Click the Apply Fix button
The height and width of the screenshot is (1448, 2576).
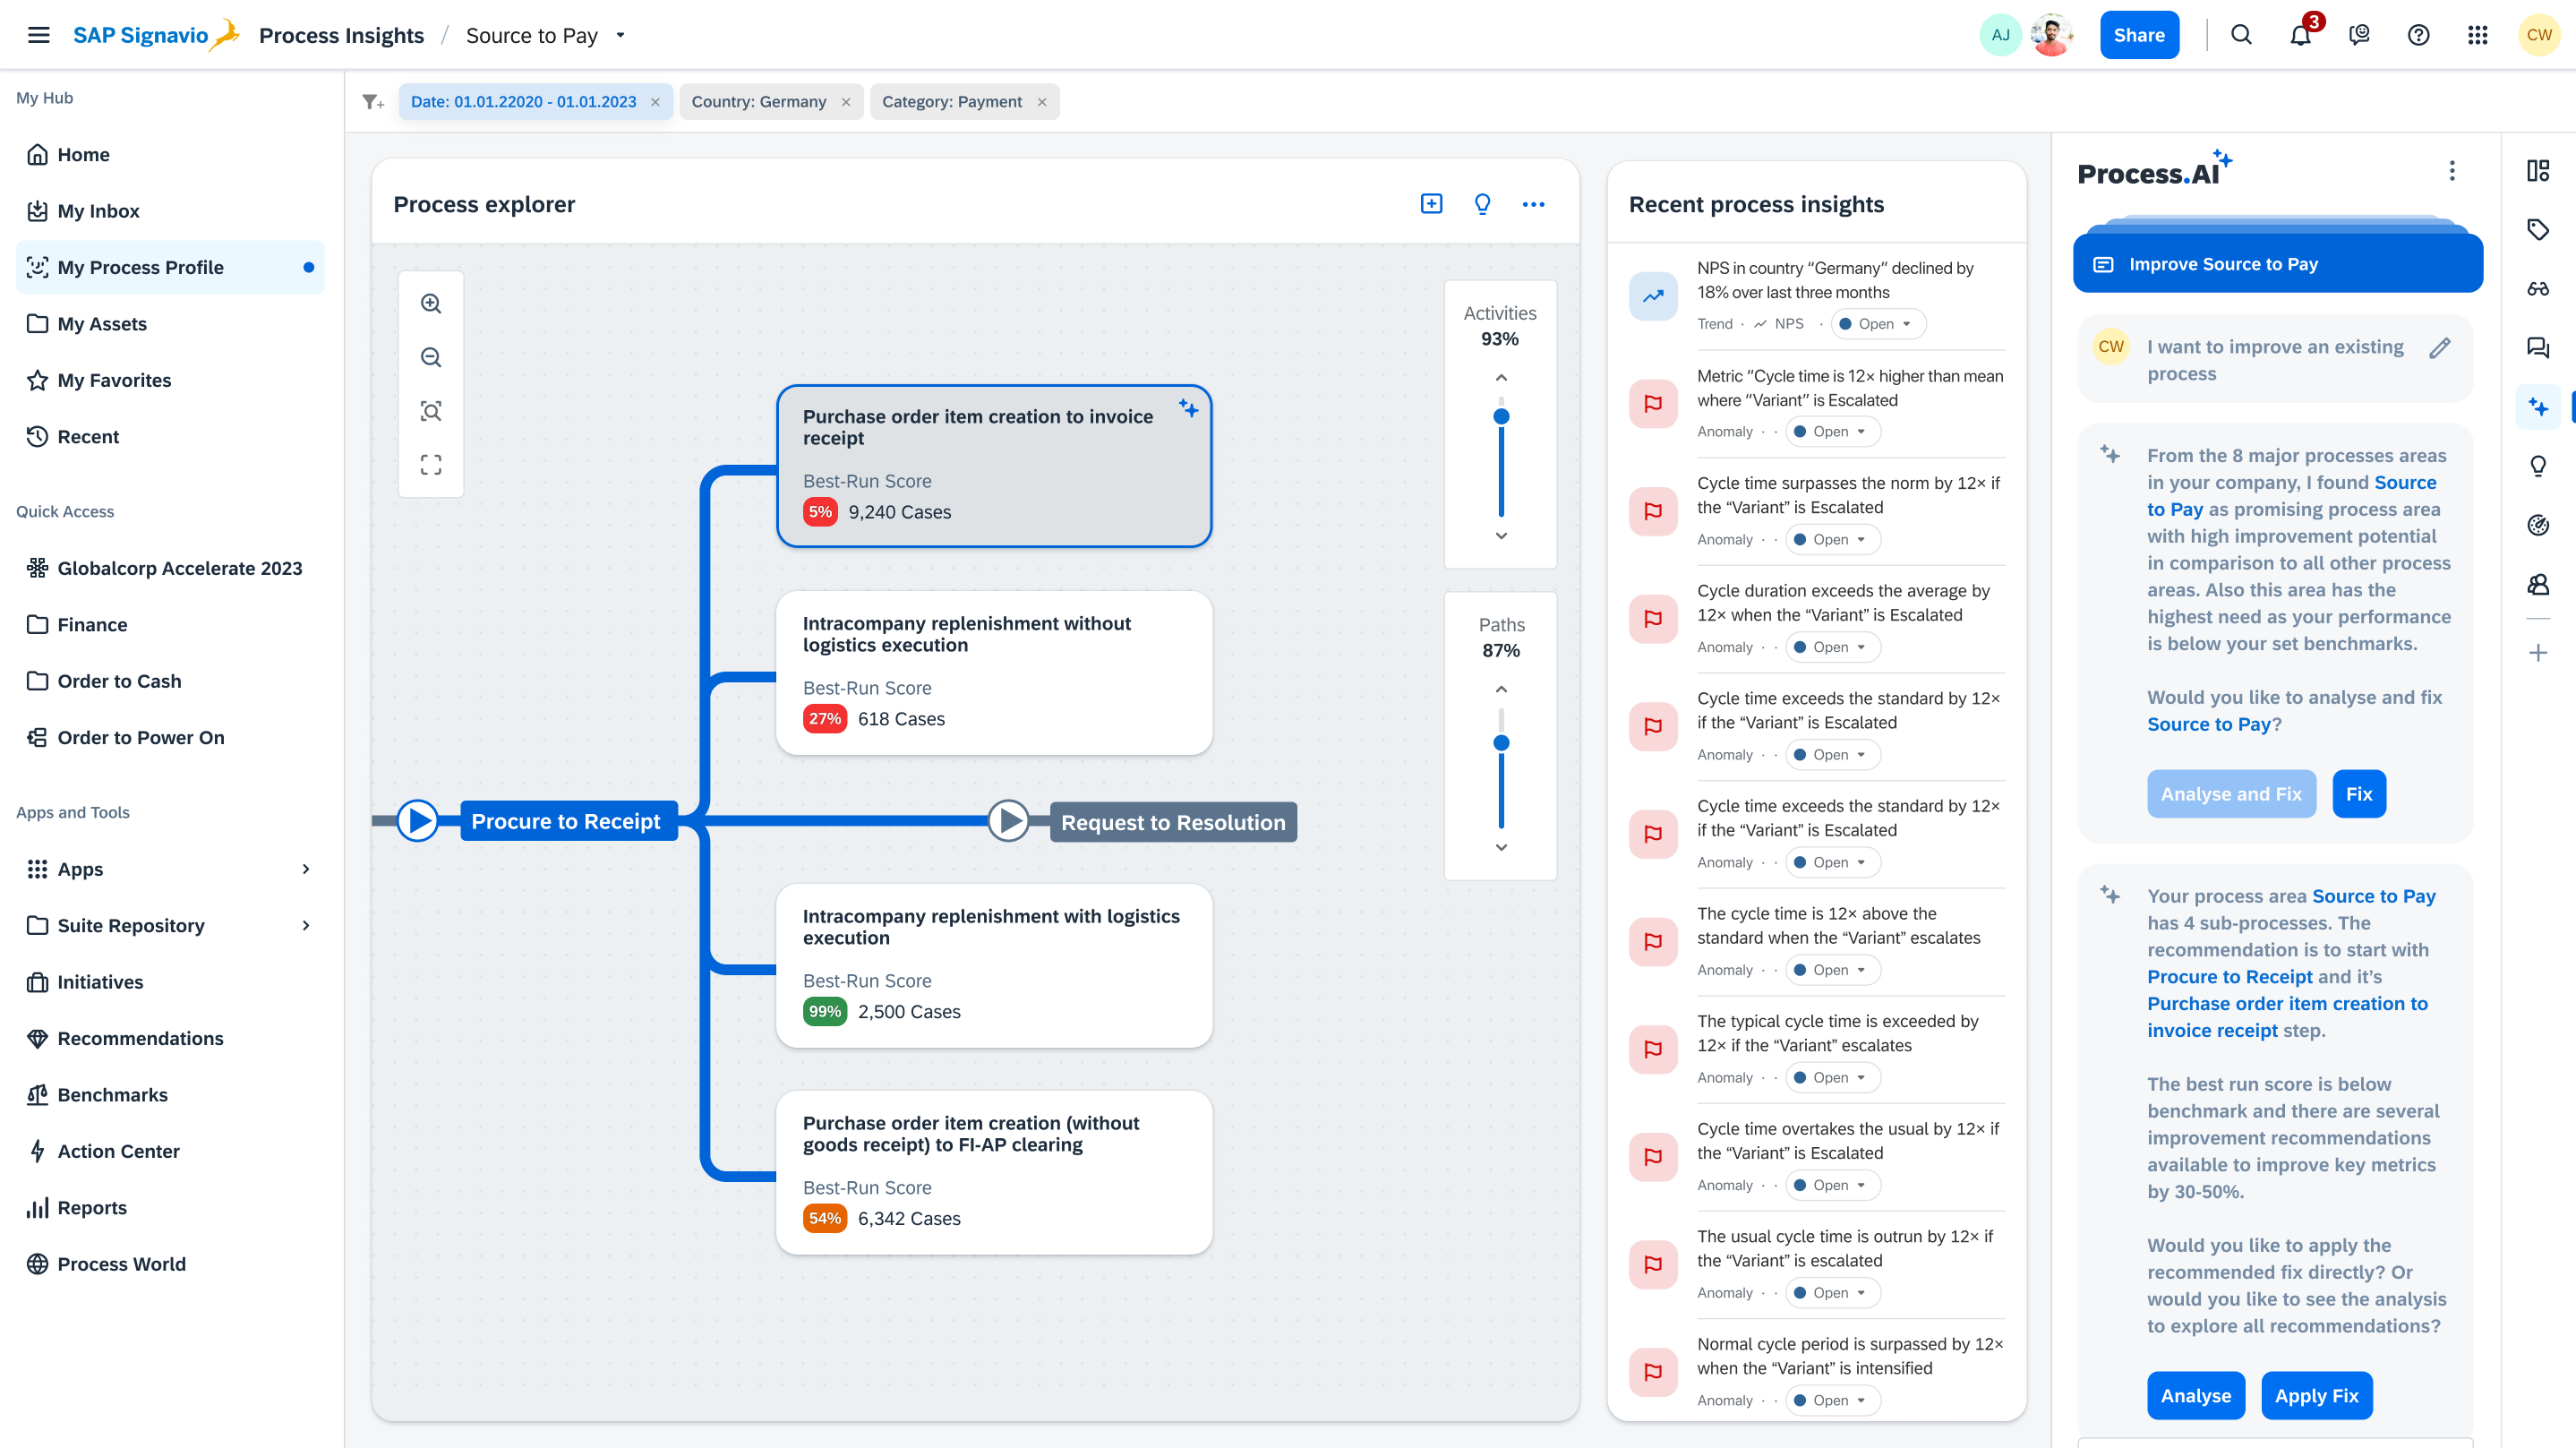pyautogui.click(x=2316, y=1395)
